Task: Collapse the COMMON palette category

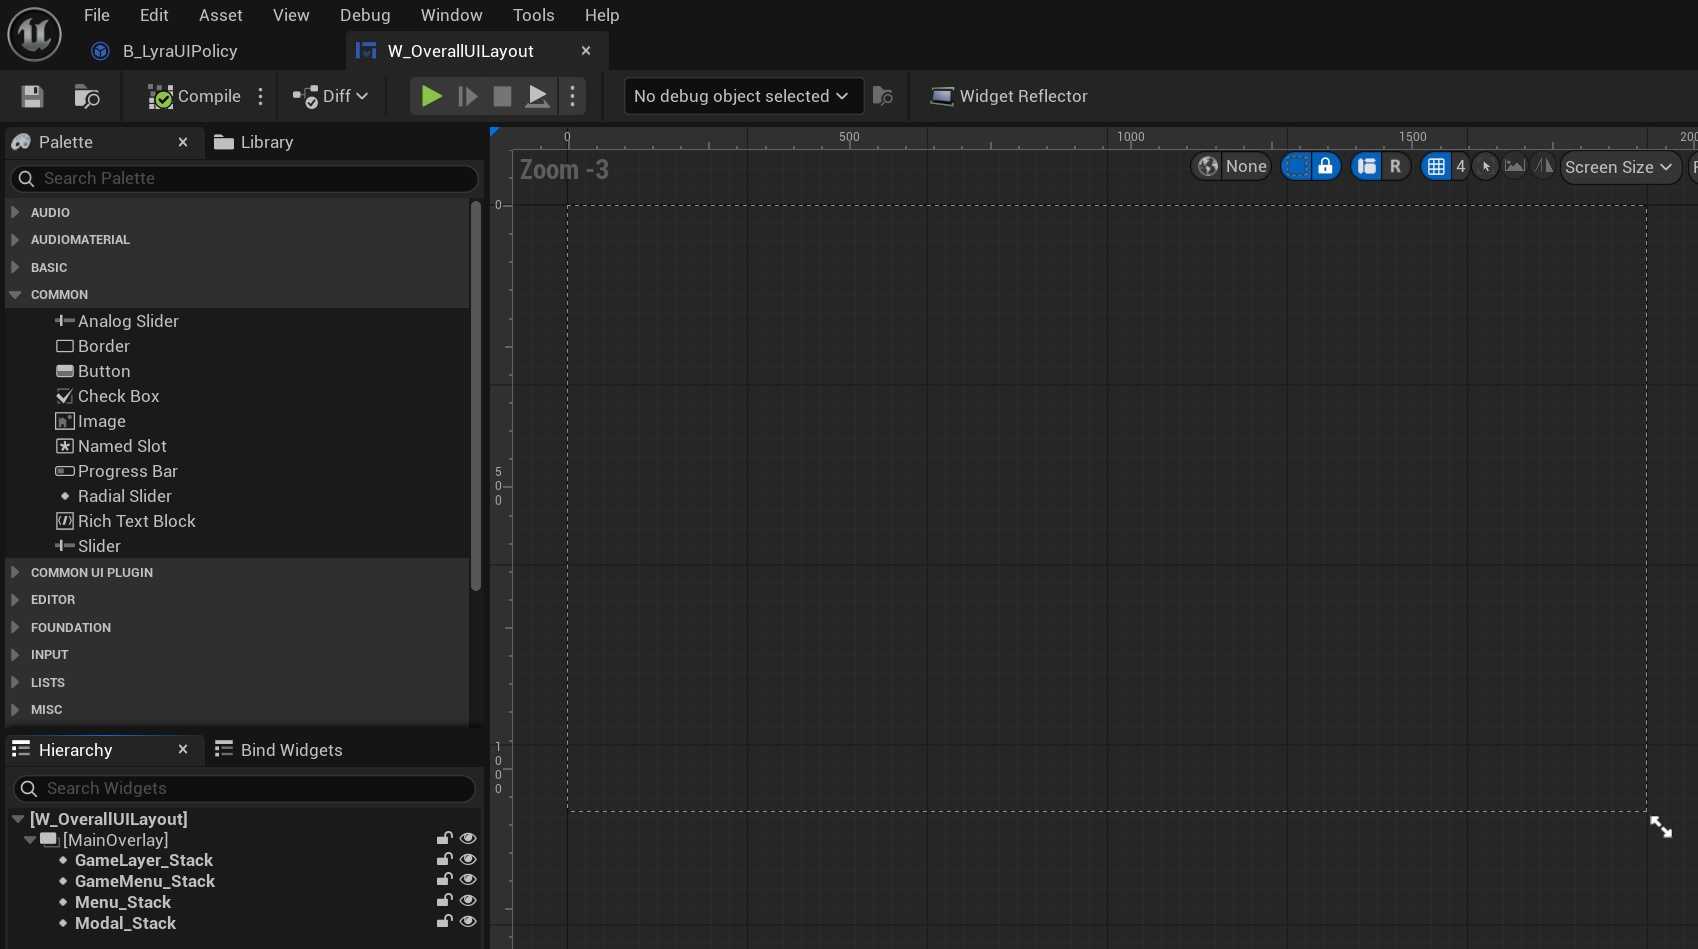Action: click(15, 295)
